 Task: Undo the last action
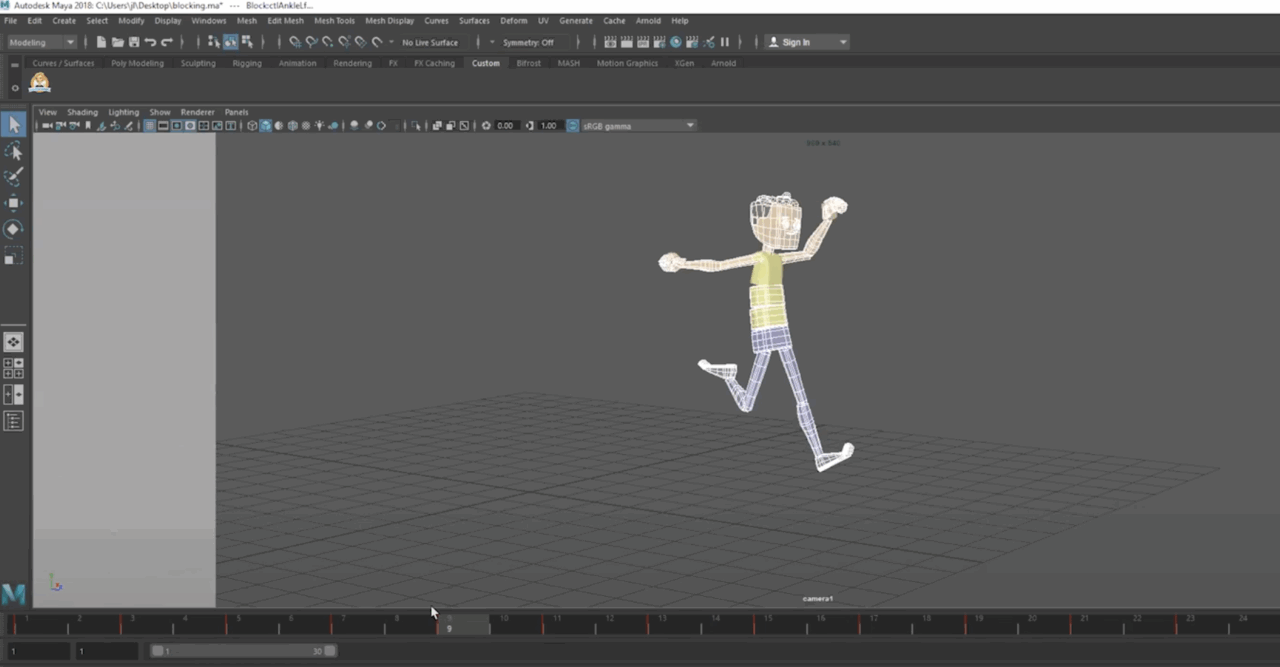tap(151, 42)
